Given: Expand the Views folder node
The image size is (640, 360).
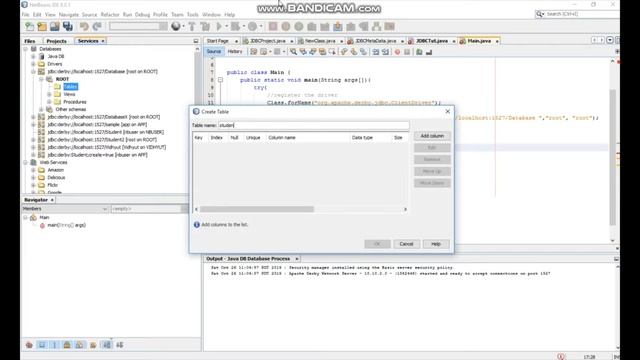Looking at the screenshot, I should [x=49, y=94].
